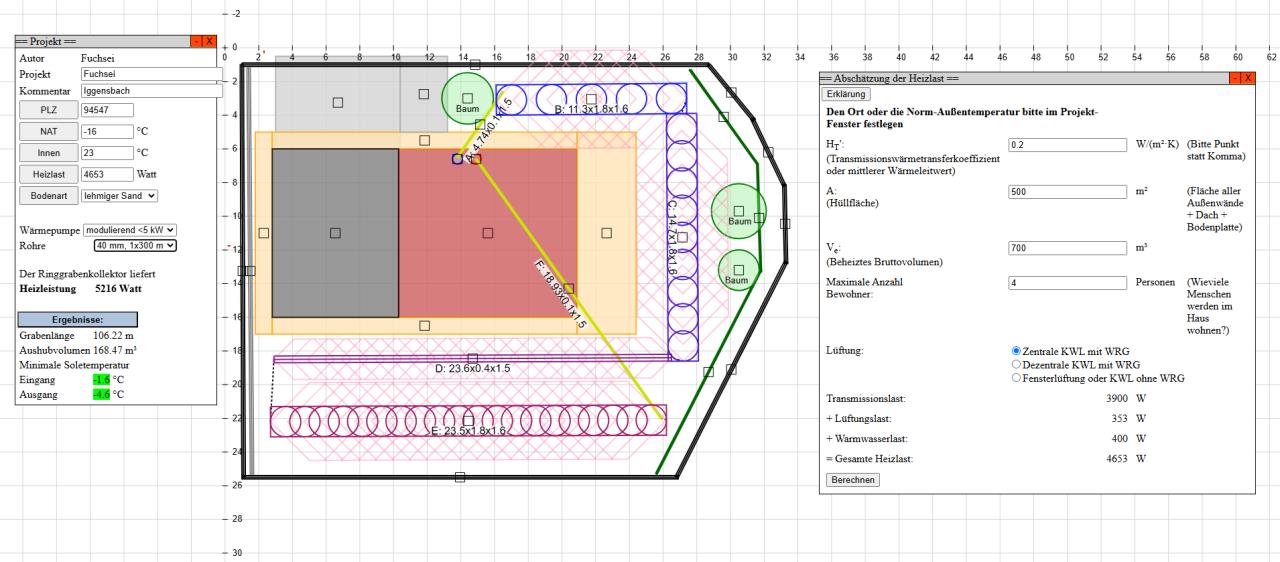Click the green Eingang temperature value
The width and height of the screenshot is (1280, 562).
pyautogui.click(x=101, y=379)
